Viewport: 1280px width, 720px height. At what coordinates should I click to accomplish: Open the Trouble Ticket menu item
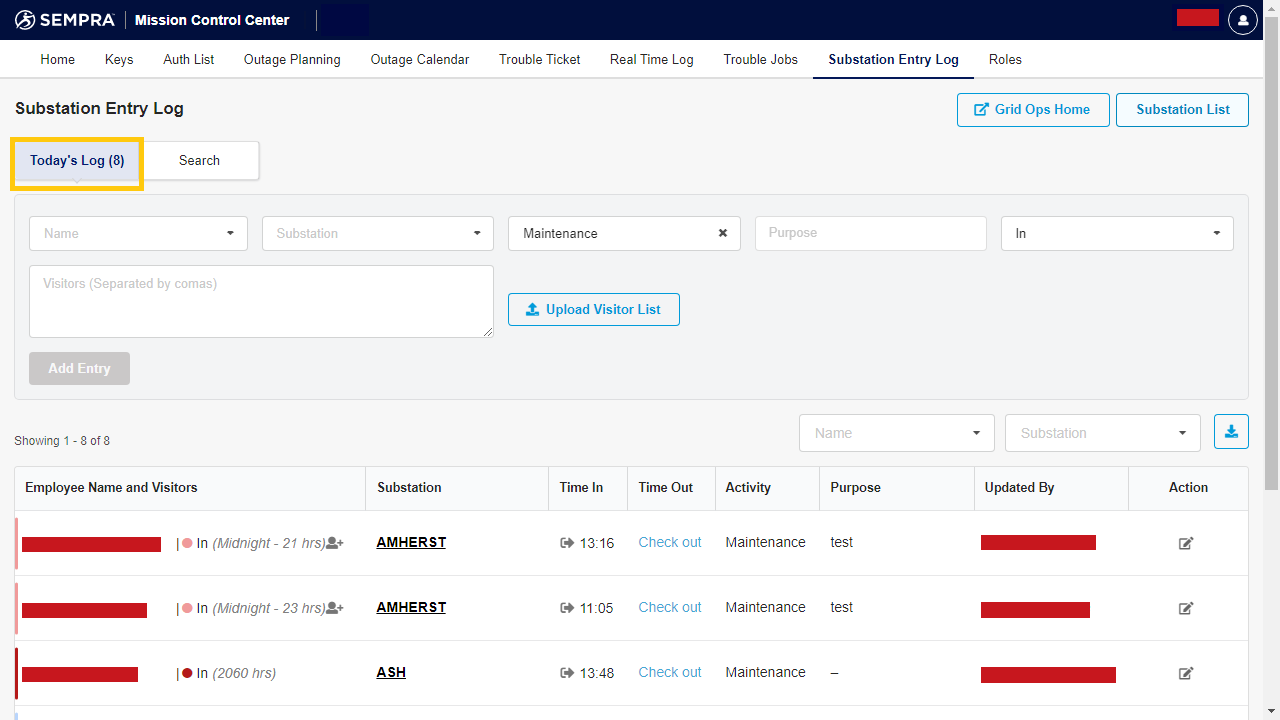(x=539, y=59)
